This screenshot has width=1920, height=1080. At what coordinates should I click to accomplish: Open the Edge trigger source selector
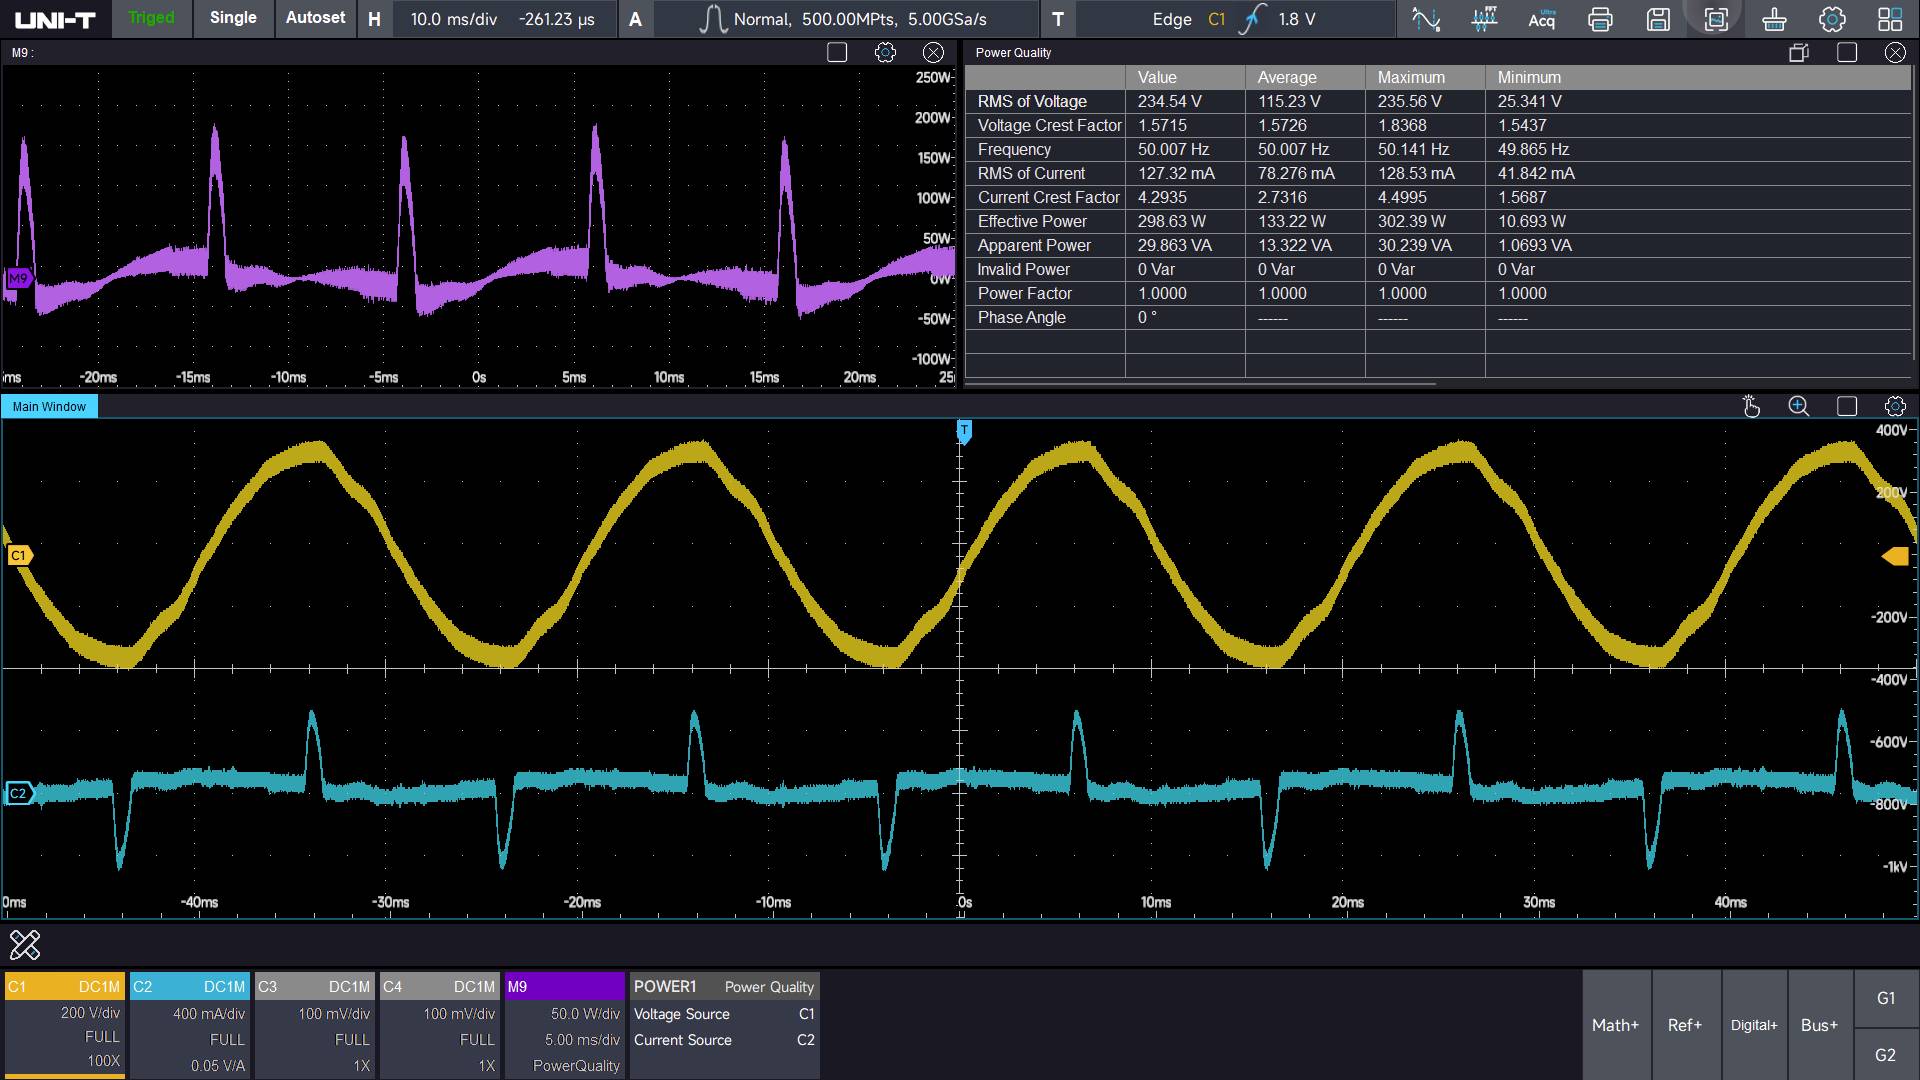tap(1216, 19)
